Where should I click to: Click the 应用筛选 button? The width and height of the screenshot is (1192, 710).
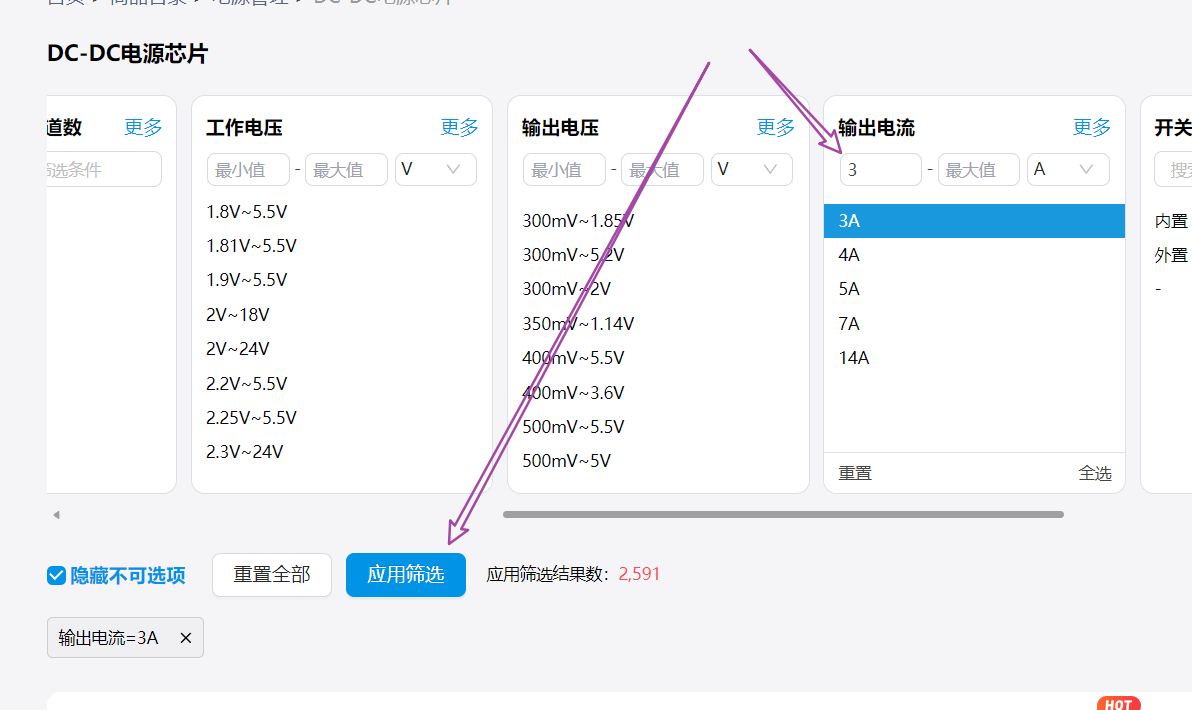(405, 575)
